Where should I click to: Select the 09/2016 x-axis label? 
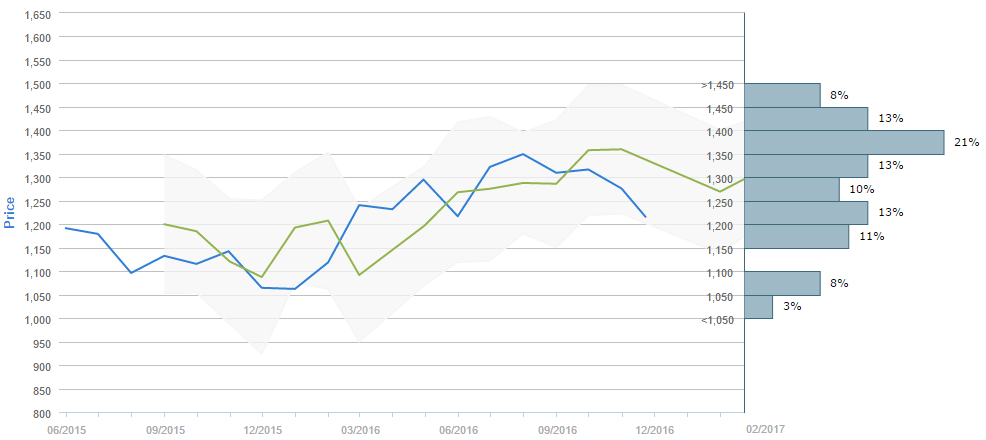[556, 428]
